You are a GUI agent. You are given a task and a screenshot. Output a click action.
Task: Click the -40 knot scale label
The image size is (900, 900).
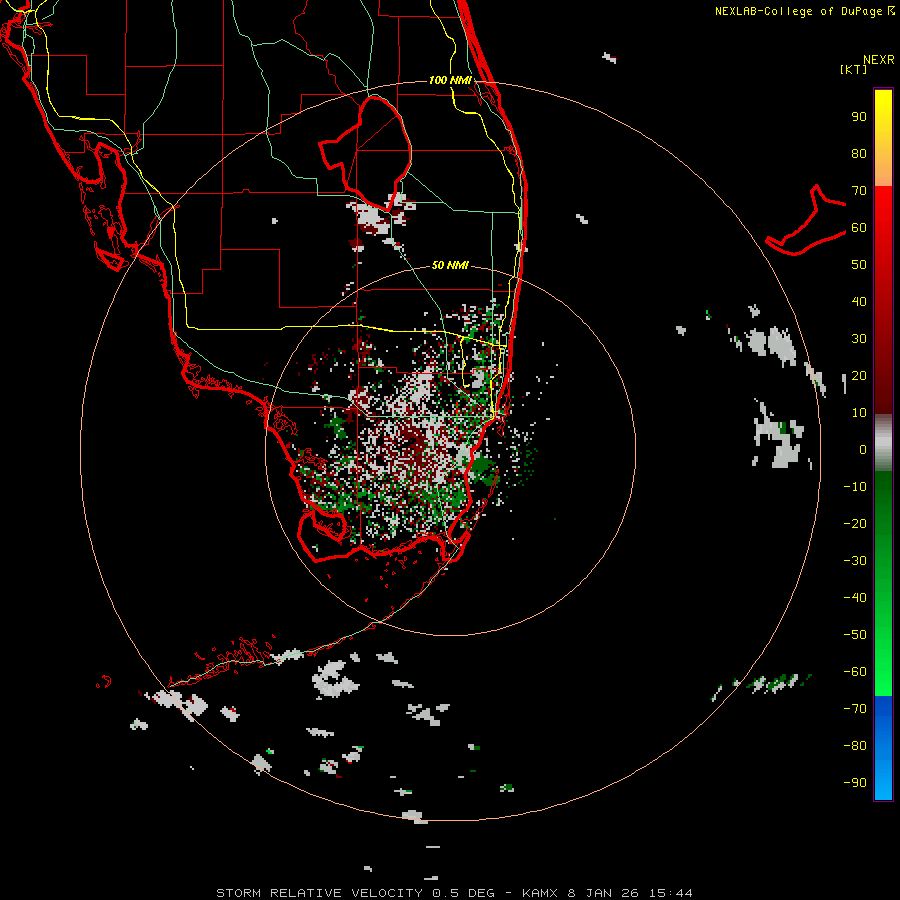[855, 598]
